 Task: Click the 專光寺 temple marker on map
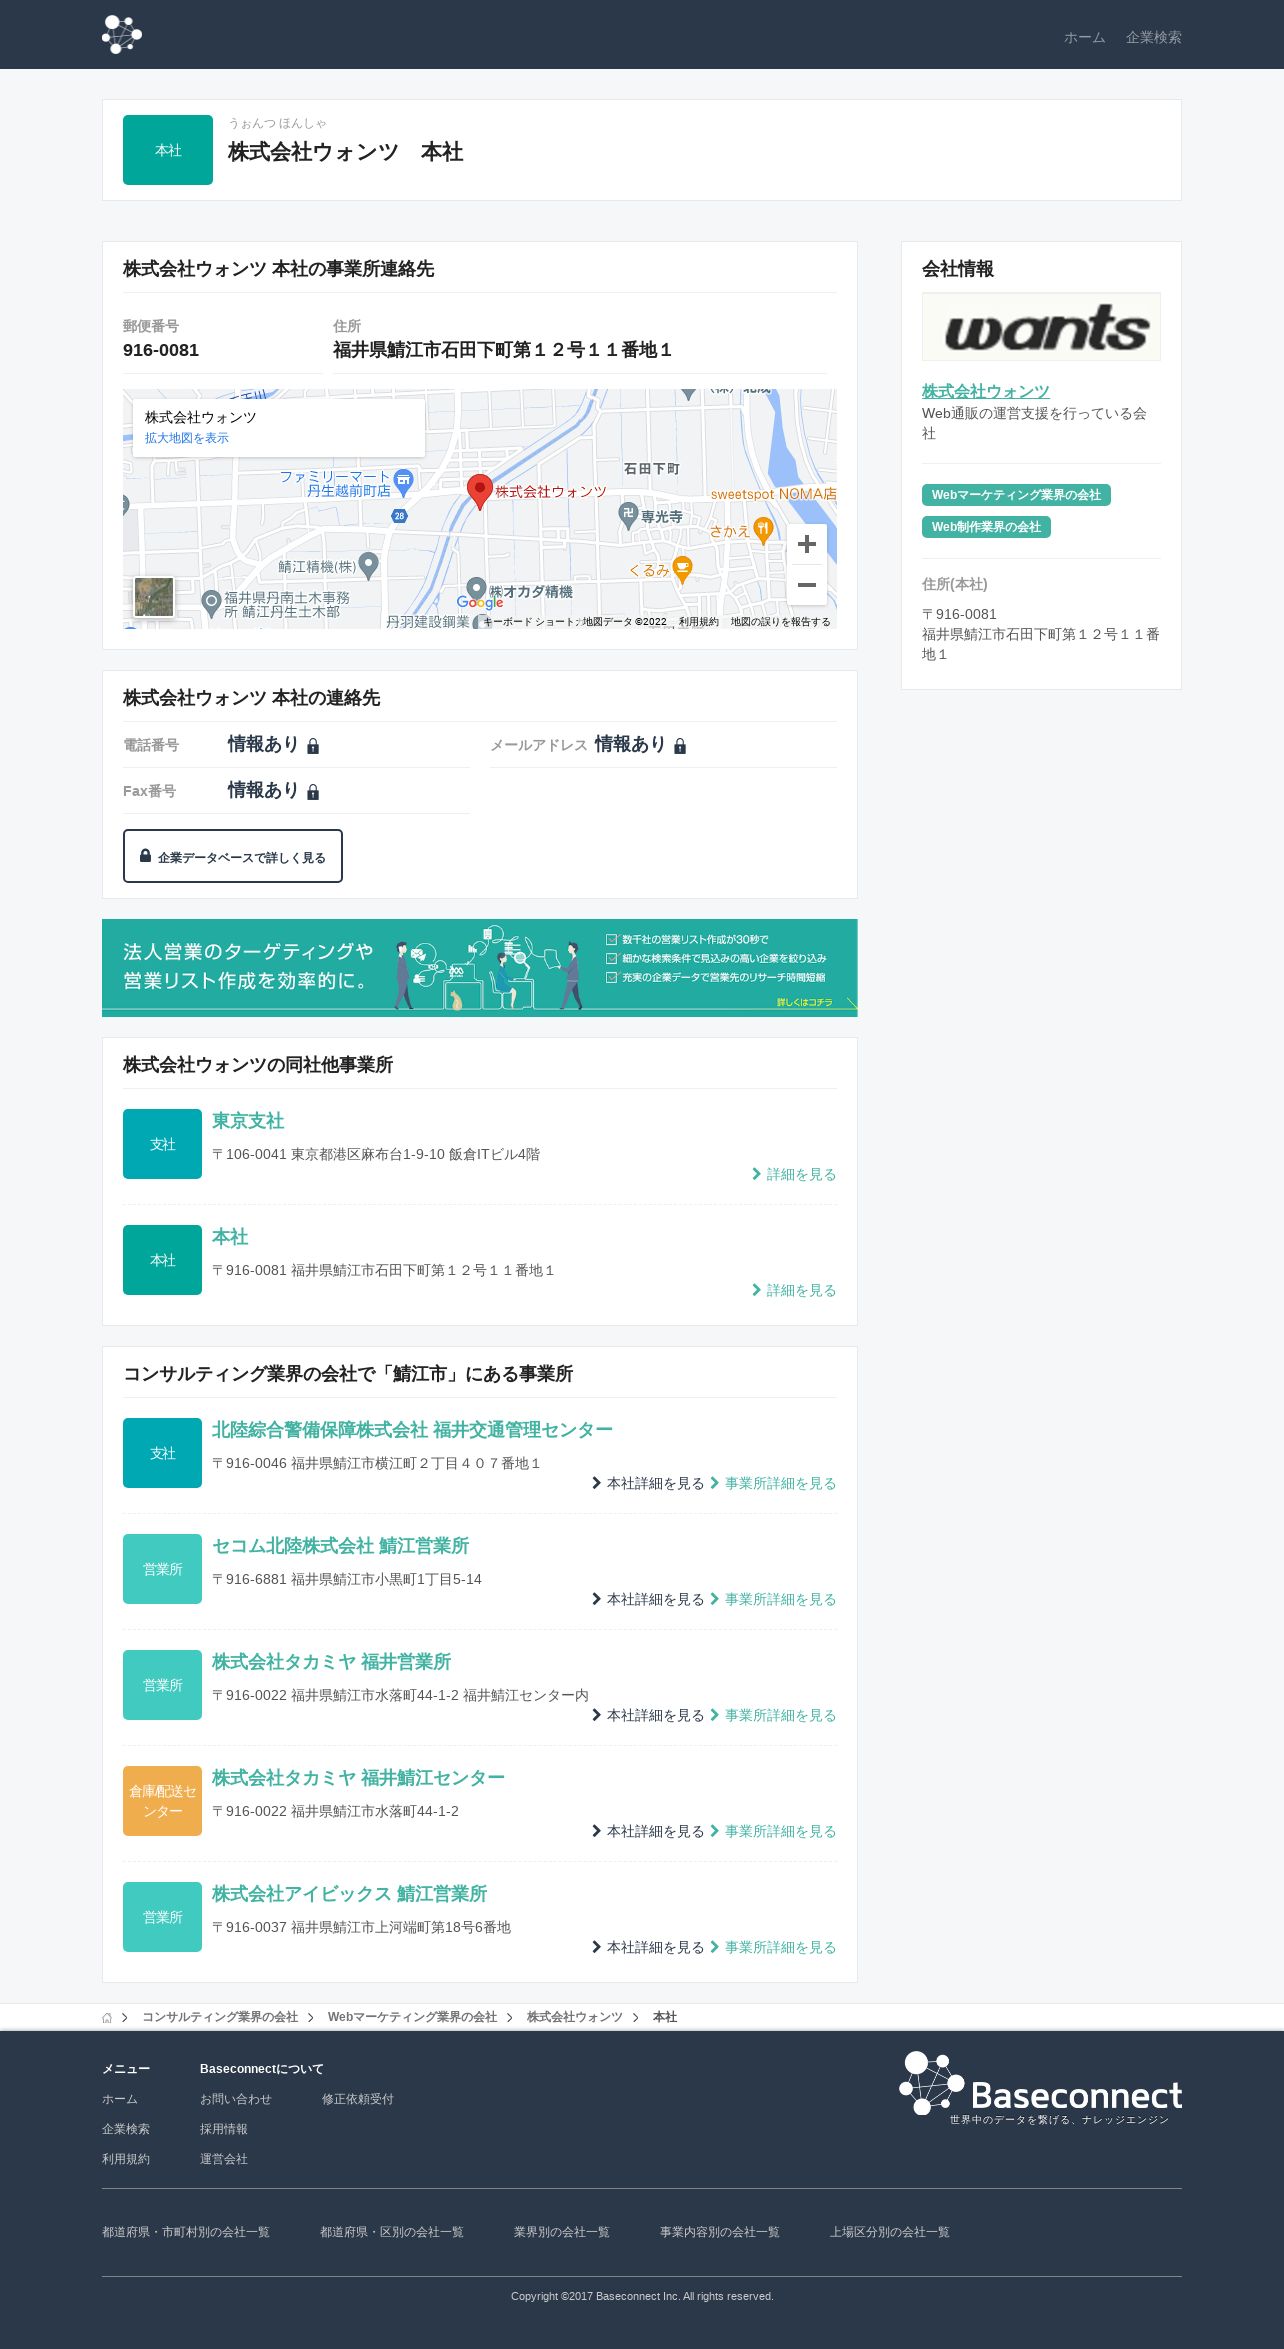tap(628, 515)
